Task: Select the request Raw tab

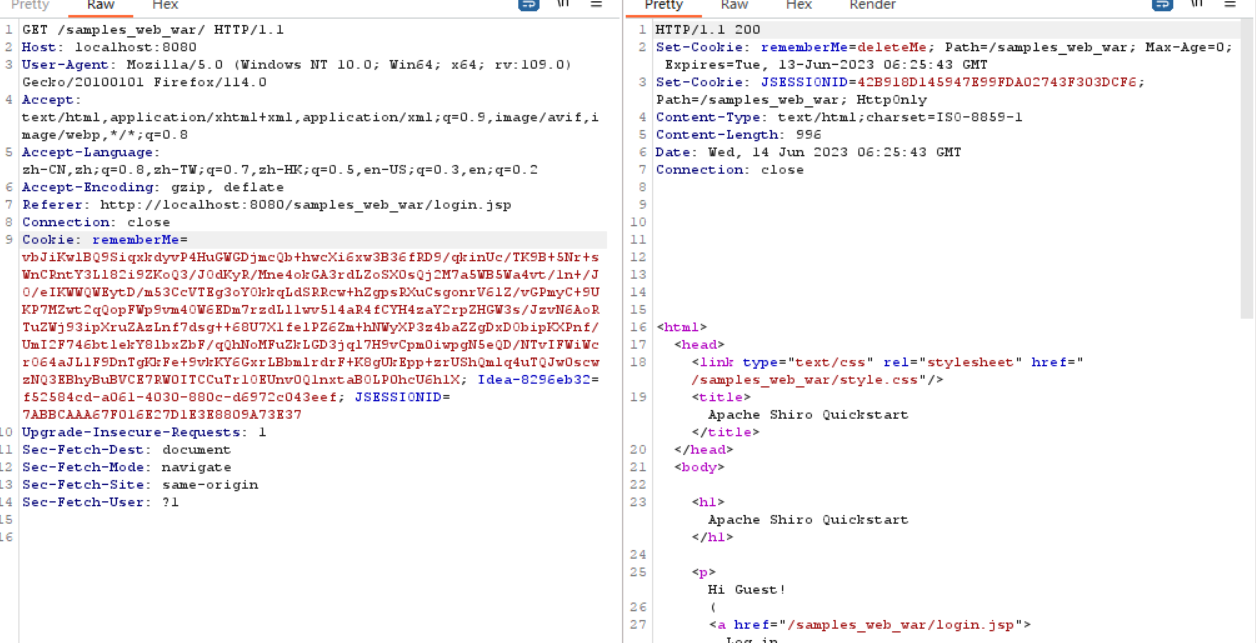Action: point(100,6)
